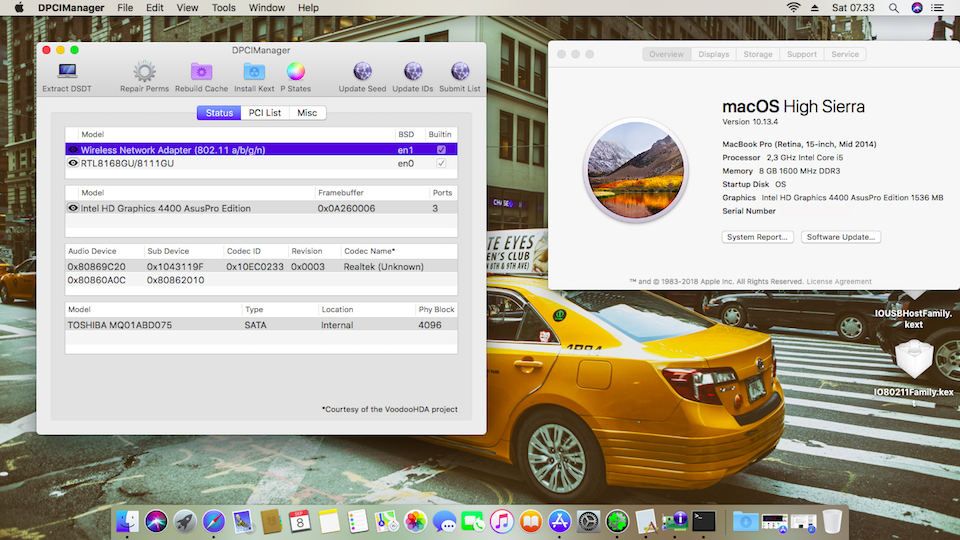Screen dimensions: 960x540
Task: Open Spotlight search from the menu bar
Action: [893, 8]
